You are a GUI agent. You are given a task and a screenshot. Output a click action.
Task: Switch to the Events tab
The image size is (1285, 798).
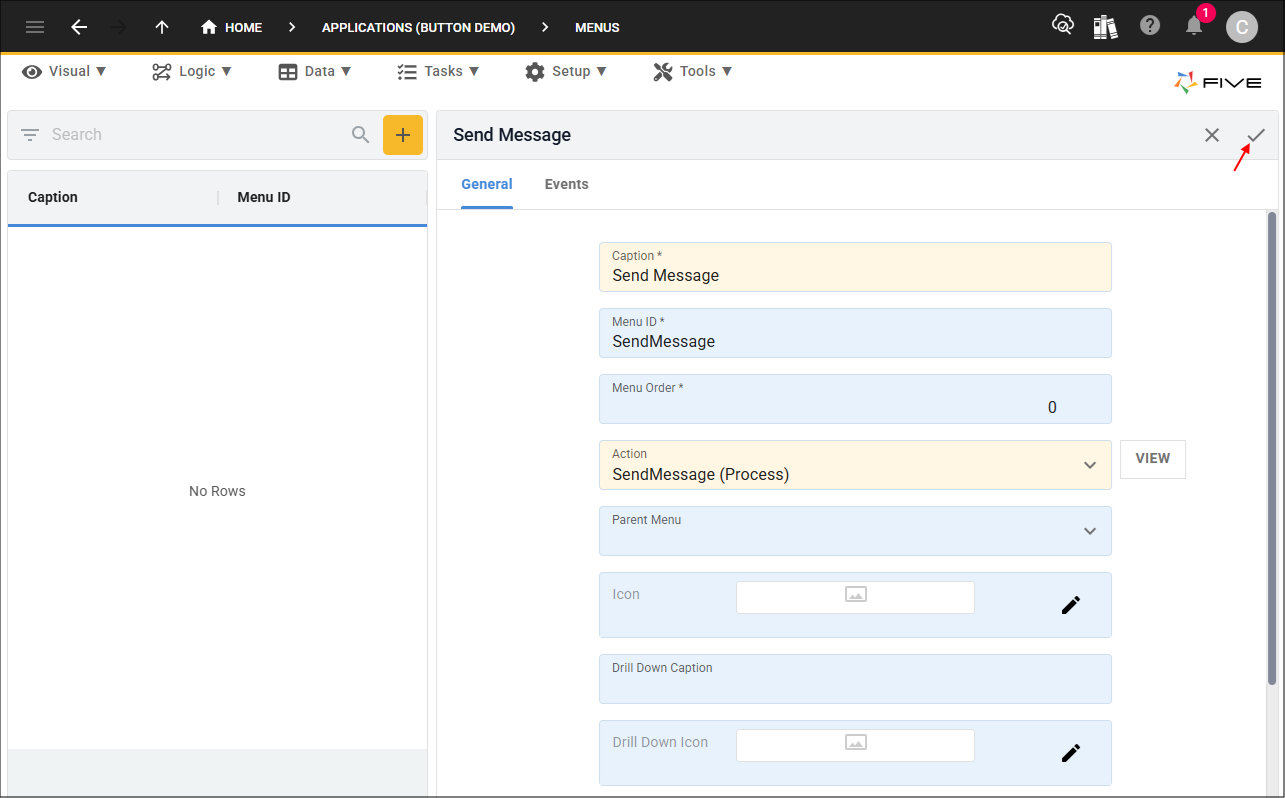point(567,184)
